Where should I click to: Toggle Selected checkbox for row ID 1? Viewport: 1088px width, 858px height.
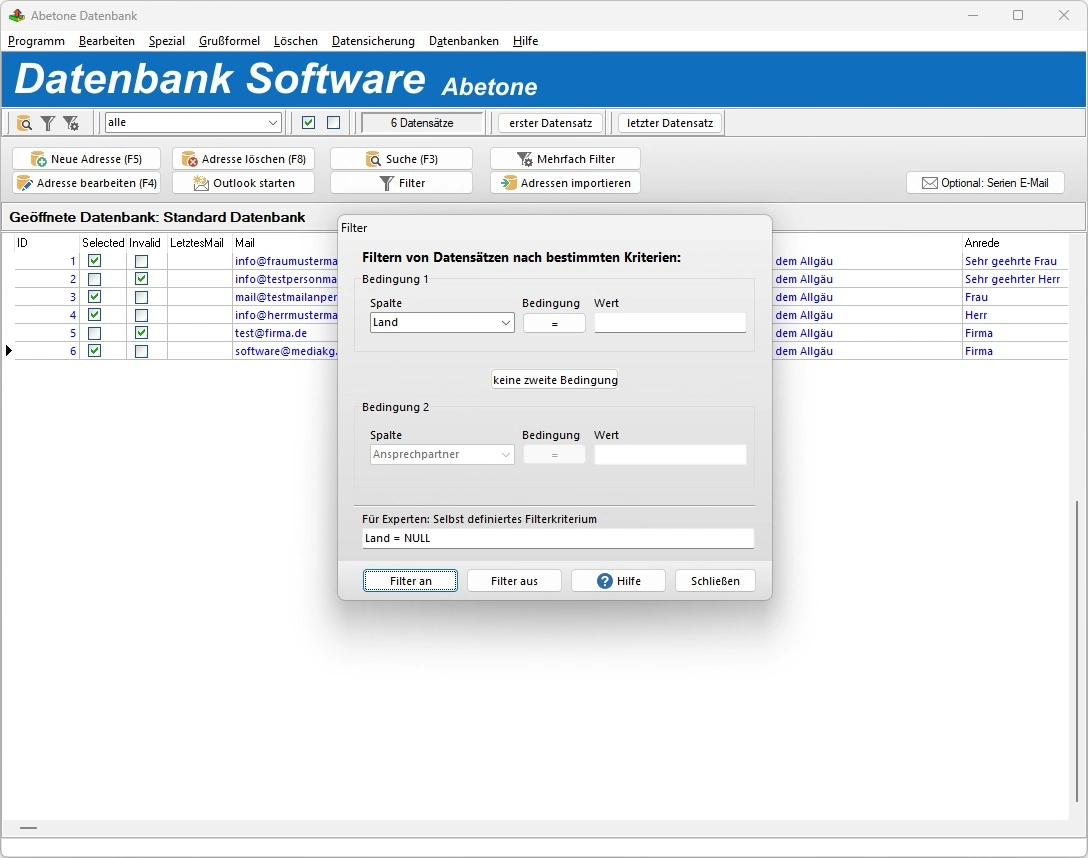[94, 261]
